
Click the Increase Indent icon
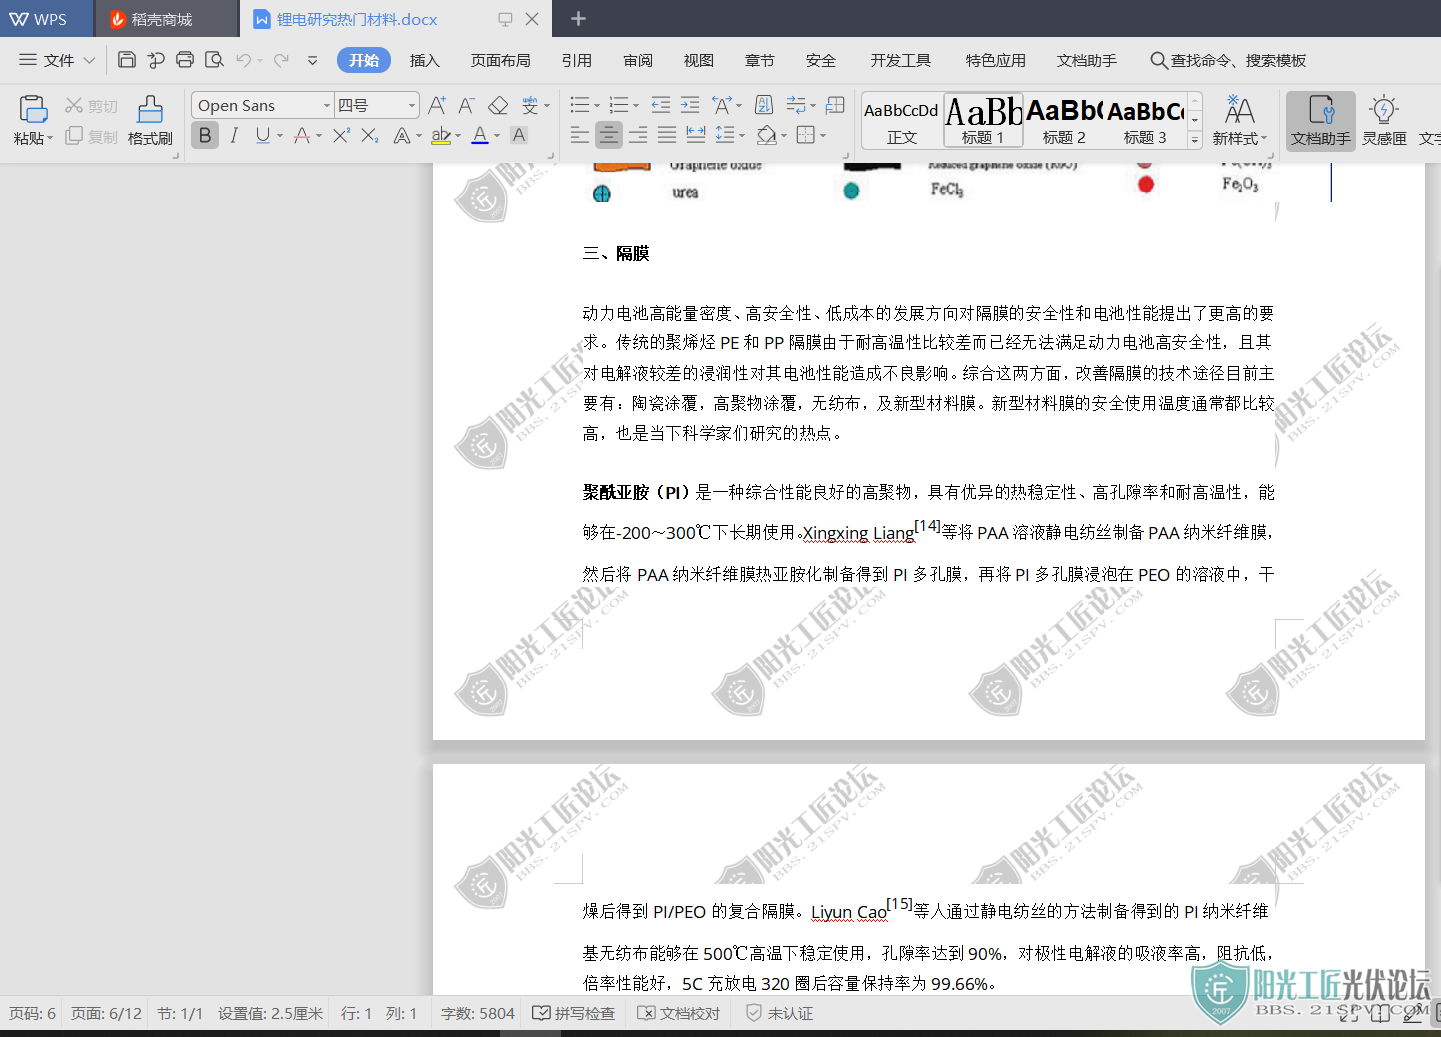point(690,105)
